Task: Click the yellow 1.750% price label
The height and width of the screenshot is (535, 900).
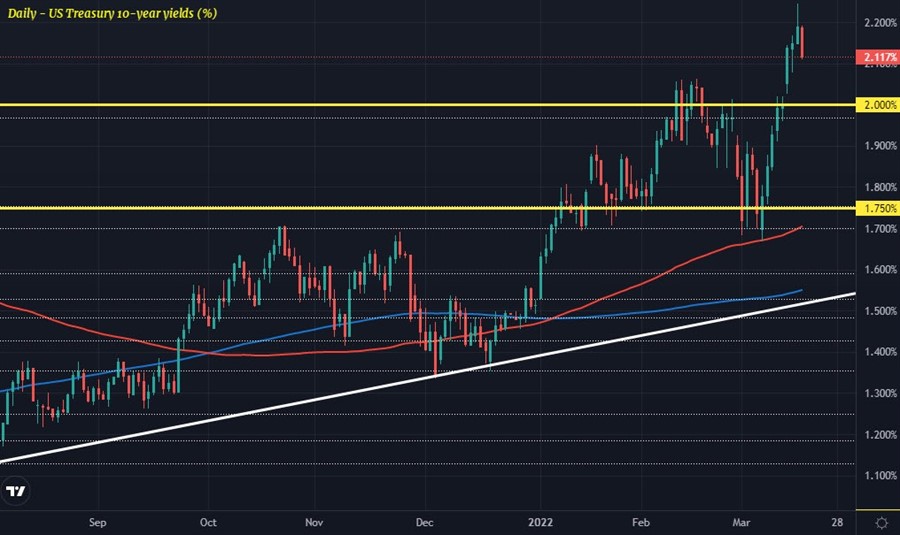Action: pos(879,208)
